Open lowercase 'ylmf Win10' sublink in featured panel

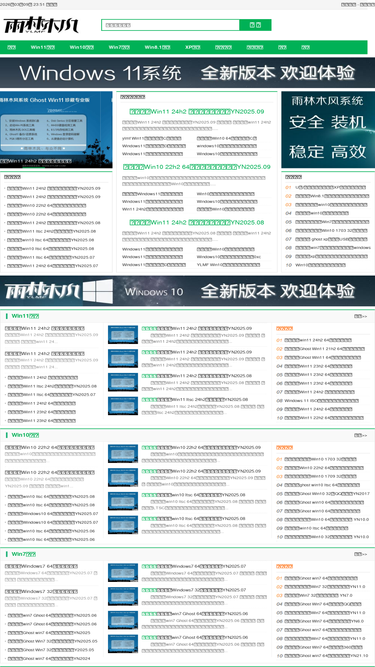pos(152,138)
